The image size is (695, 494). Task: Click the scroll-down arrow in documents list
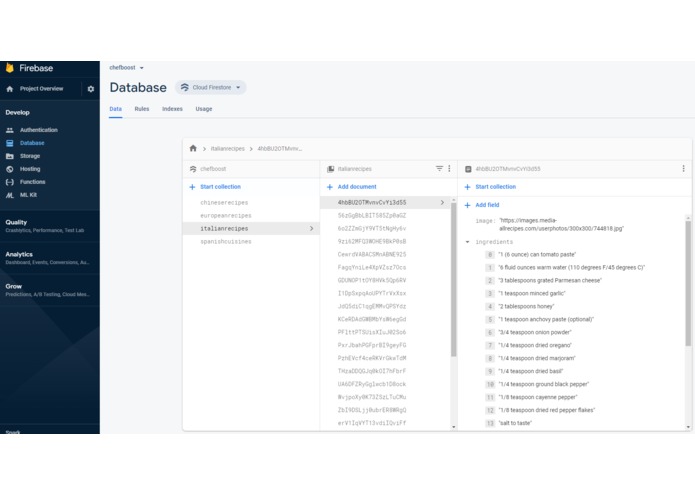453,427
